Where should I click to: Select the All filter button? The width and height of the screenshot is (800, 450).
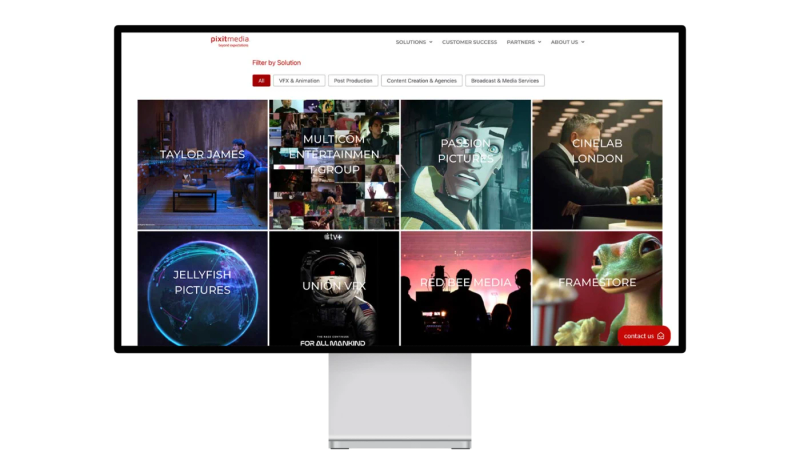click(261, 81)
